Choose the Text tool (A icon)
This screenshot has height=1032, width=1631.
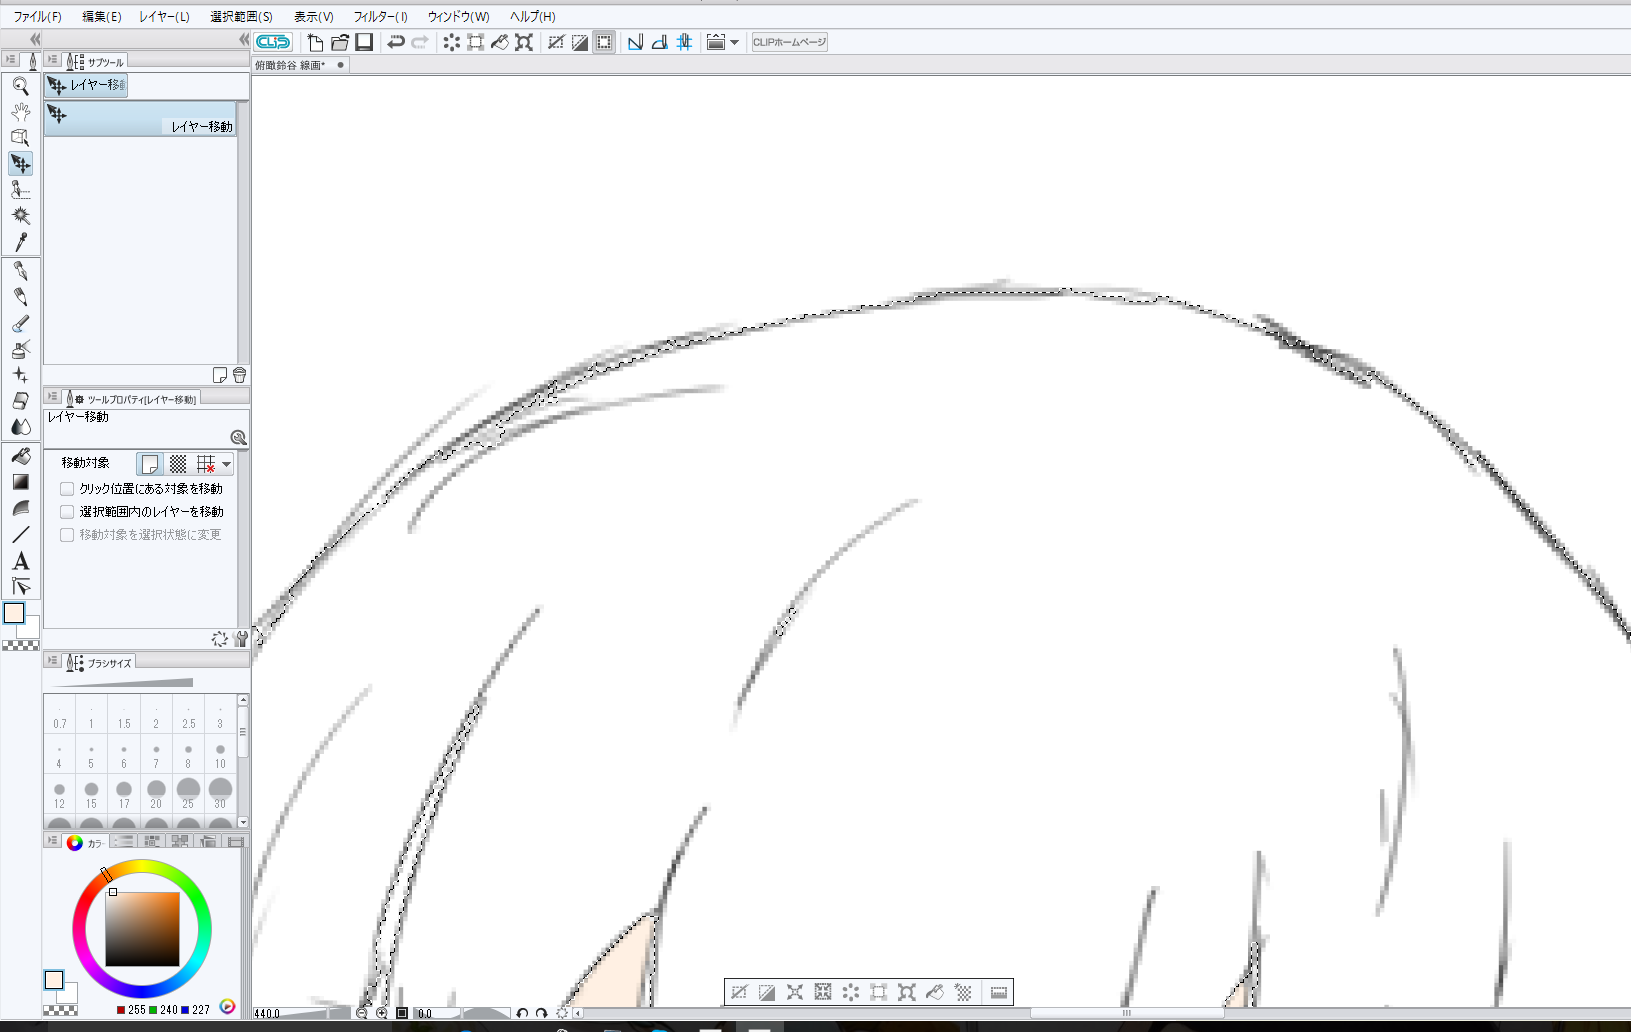(x=20, y=561)
